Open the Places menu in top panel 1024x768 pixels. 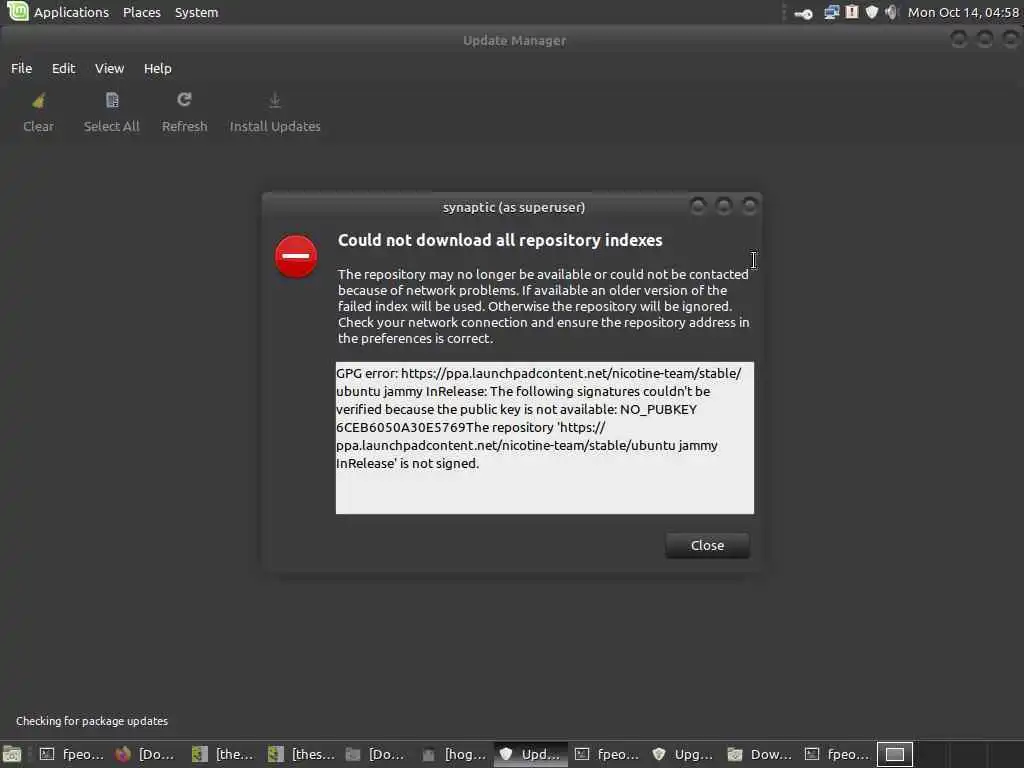142,12
